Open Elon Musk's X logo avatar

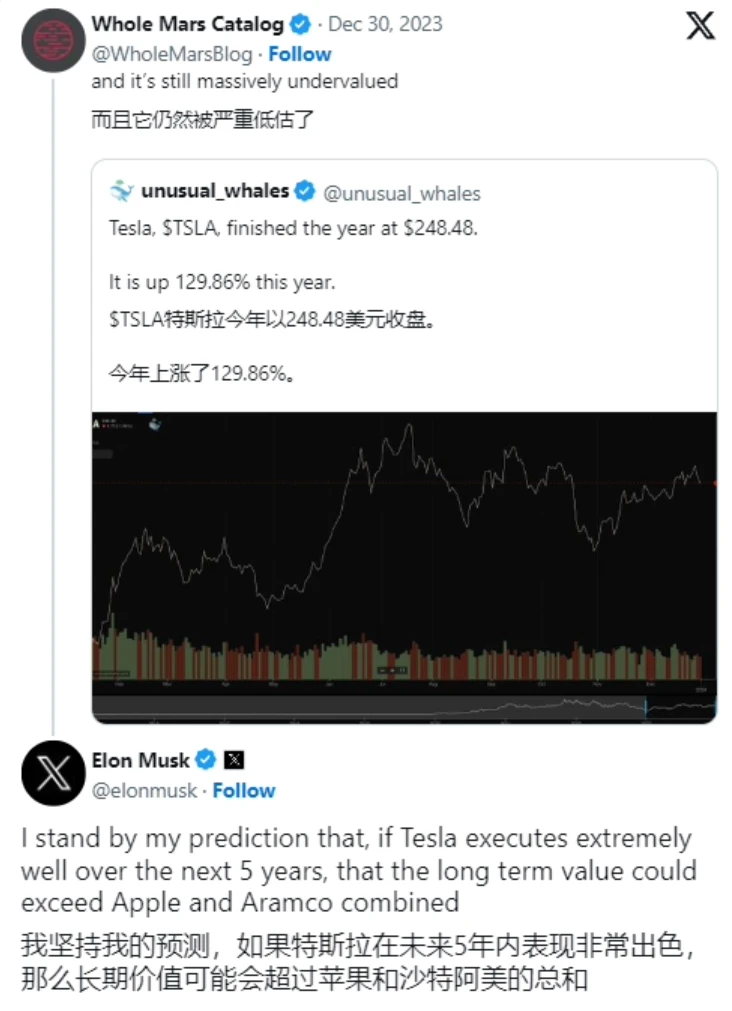coord(52,773)
